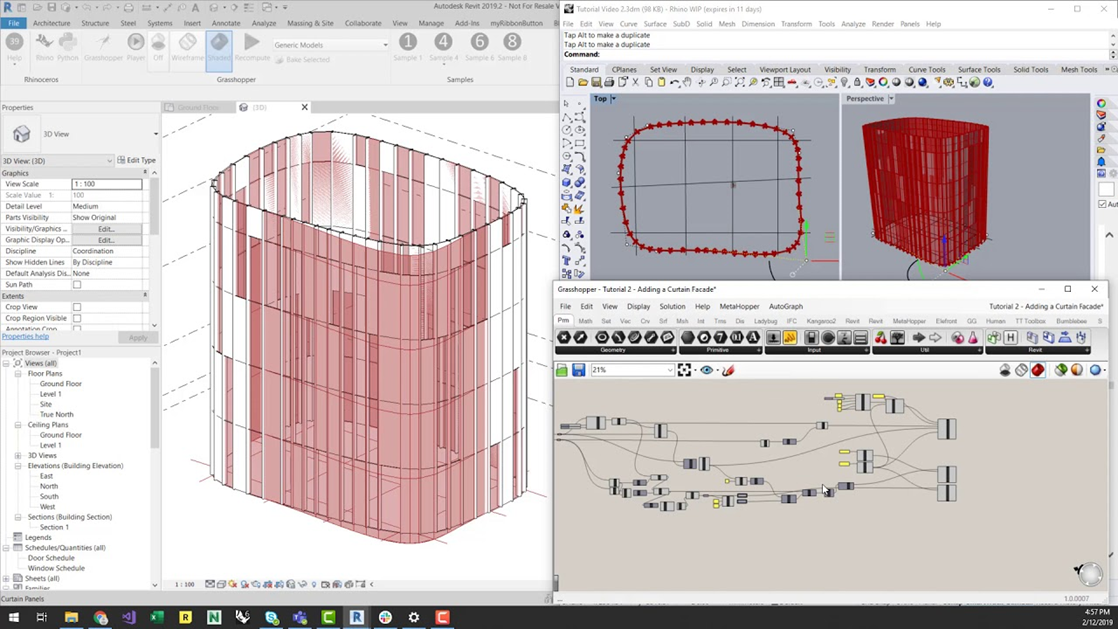Open Grasshopper Ladybug component tab
The width and height of the screenshot is (1118, 629).
point(765,322)
